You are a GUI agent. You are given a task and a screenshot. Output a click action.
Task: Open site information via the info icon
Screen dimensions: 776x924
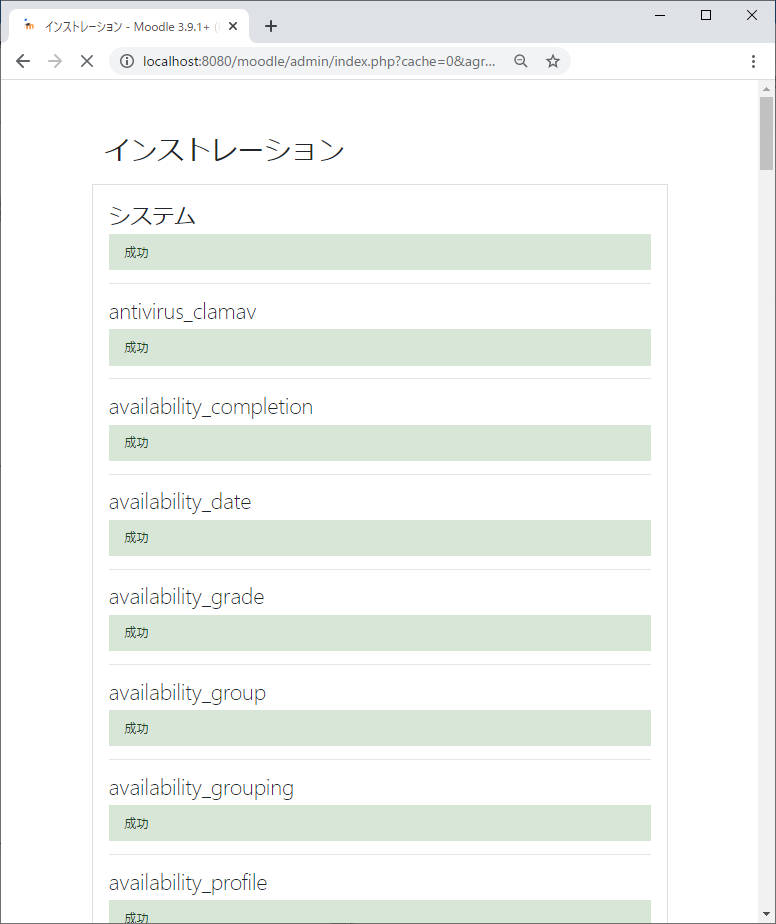point(126,60)
